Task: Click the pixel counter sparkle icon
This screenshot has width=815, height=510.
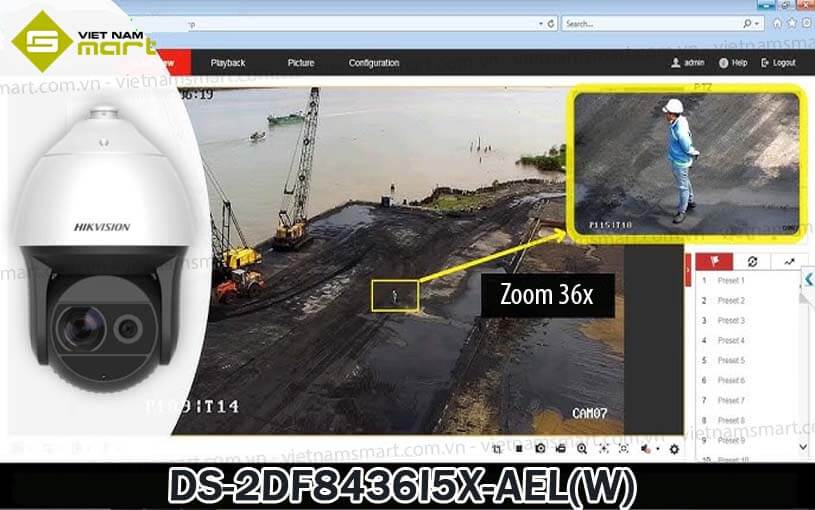Action: pos(603,449)
